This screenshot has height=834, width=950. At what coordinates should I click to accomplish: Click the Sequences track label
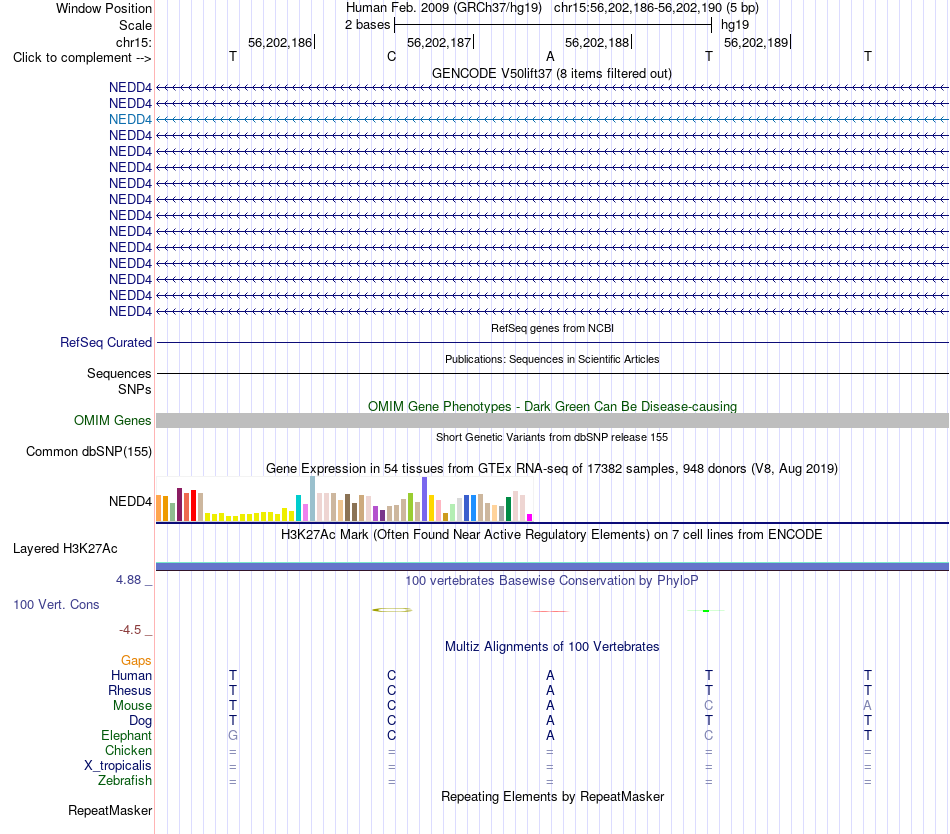pyautogui.click(x=119, y=374)
